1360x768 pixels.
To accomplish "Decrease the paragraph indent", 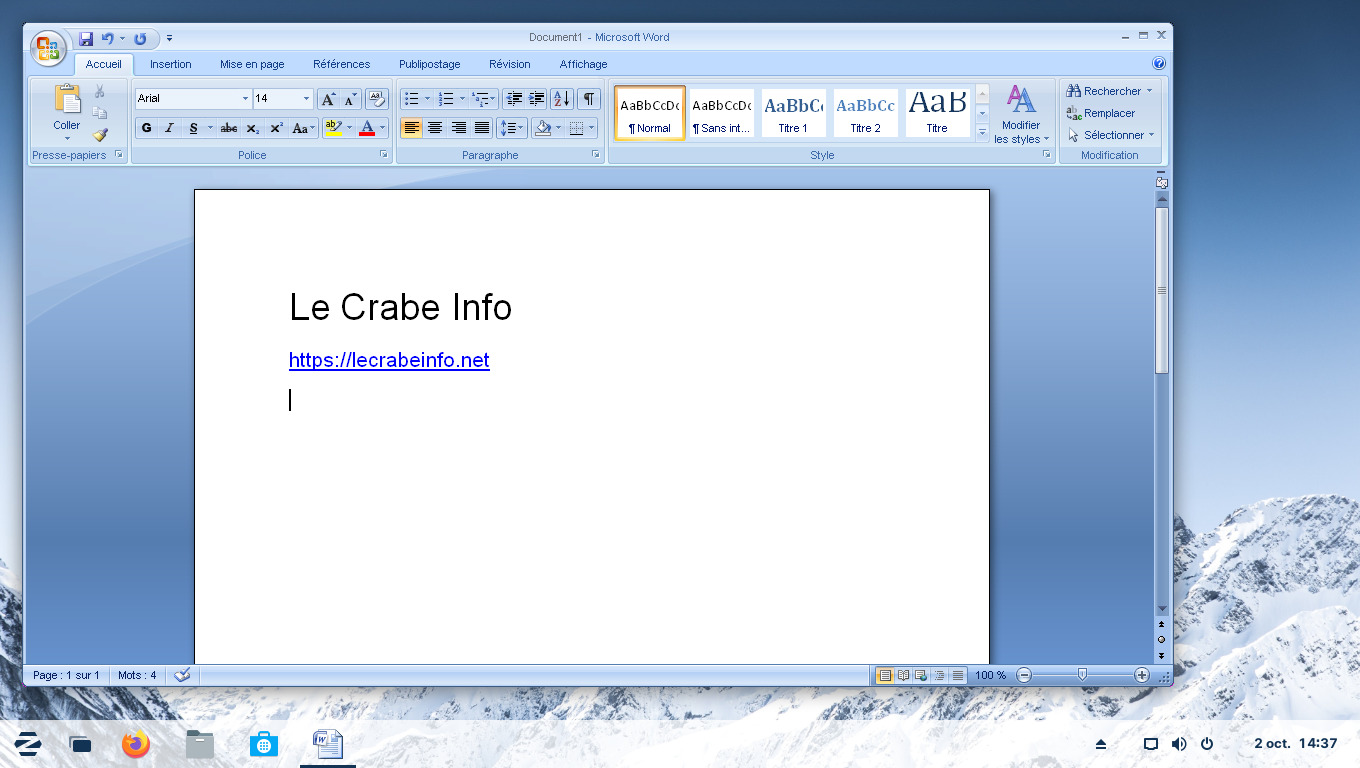I will tap(514, 99).
